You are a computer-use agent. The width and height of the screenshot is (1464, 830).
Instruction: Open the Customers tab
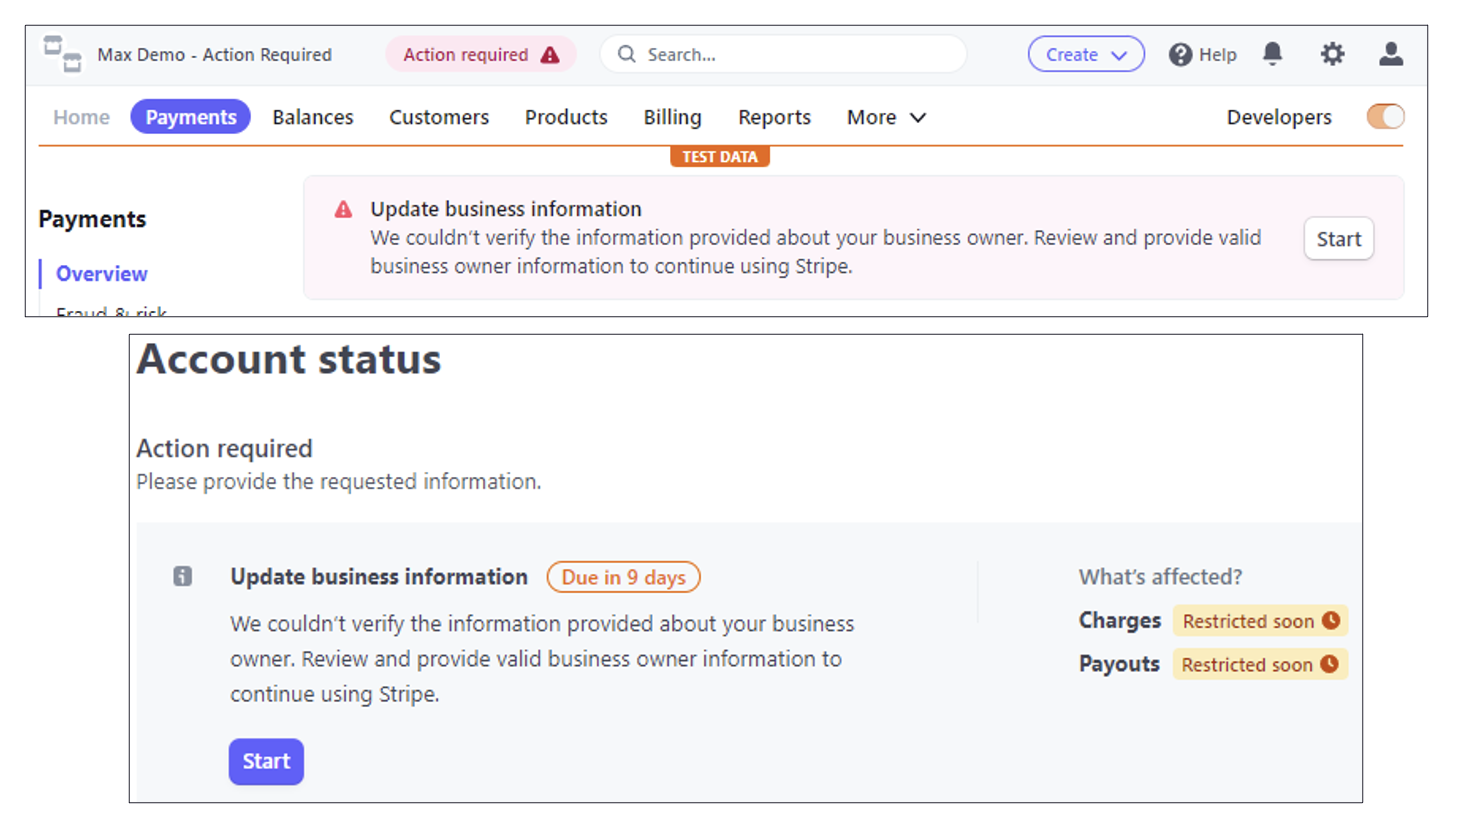(439, 117)
